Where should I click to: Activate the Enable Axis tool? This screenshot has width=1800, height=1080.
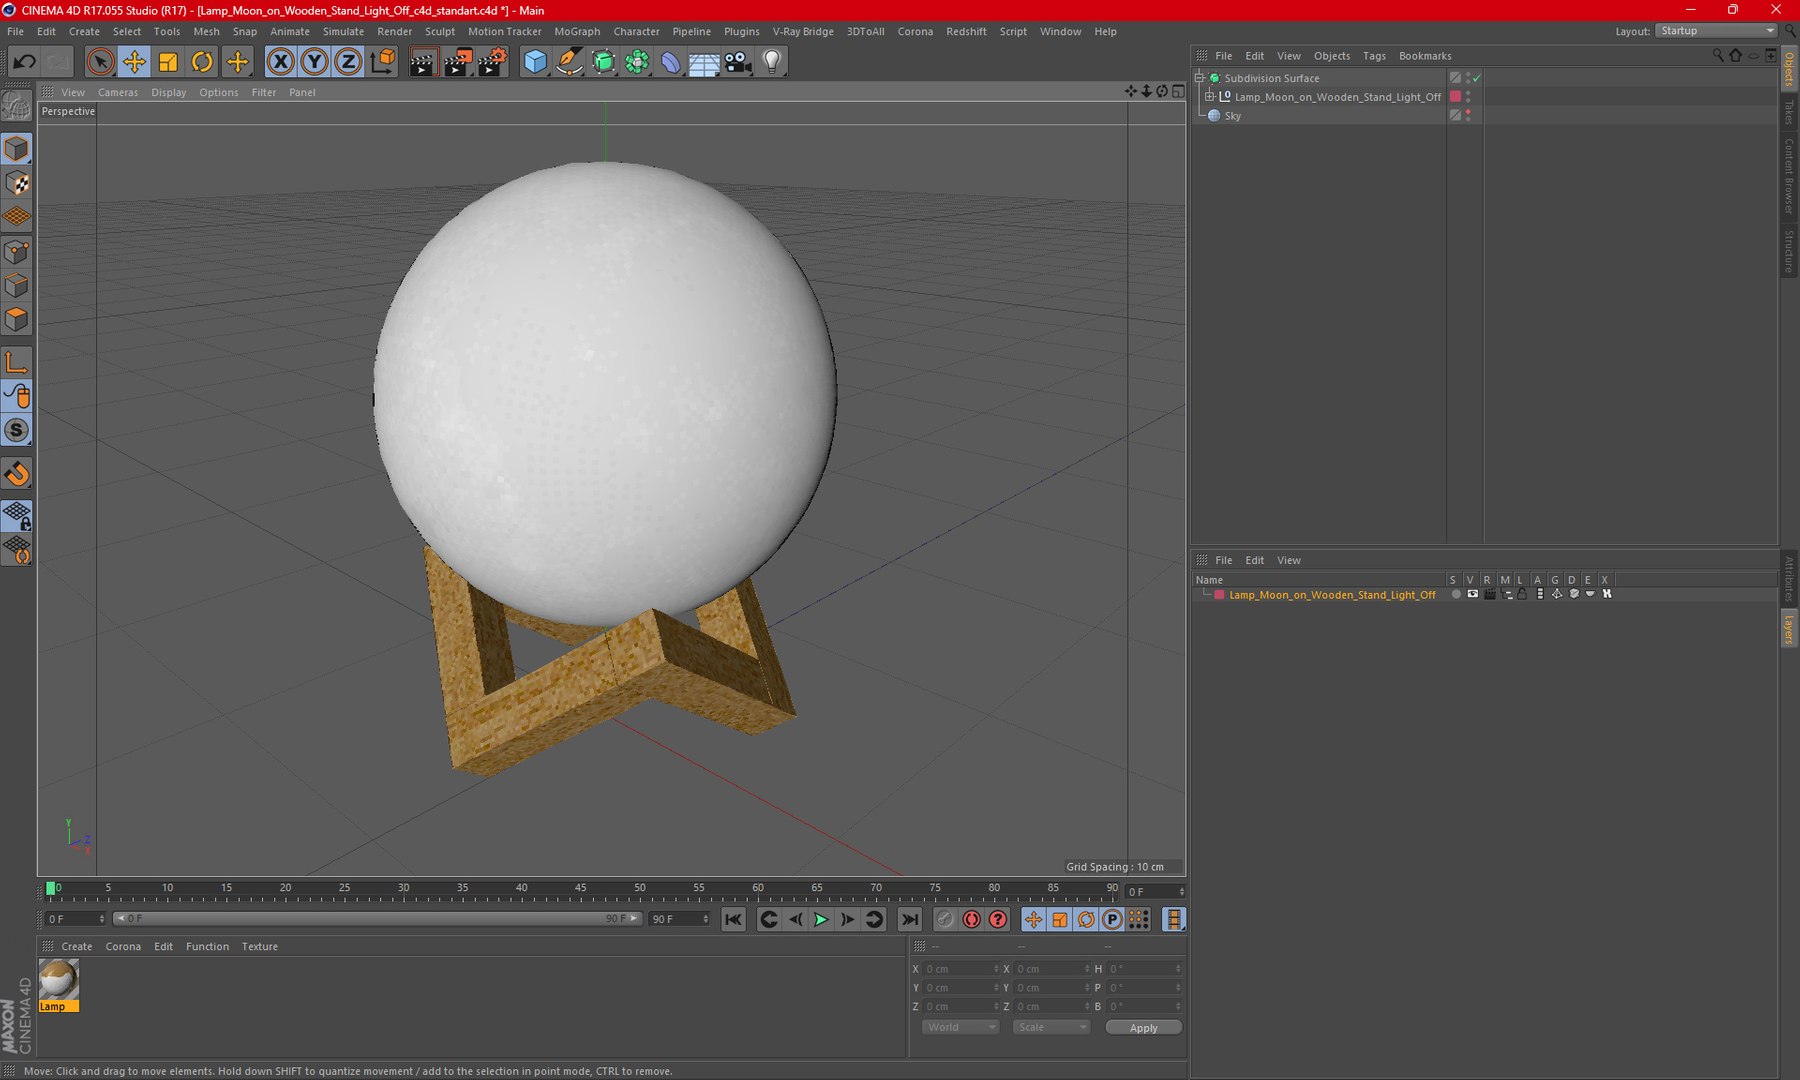(x=17, y=362)
